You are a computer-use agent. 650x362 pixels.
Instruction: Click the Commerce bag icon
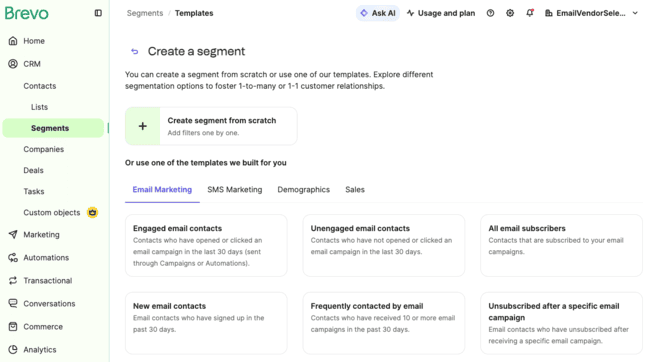point(13,326)
